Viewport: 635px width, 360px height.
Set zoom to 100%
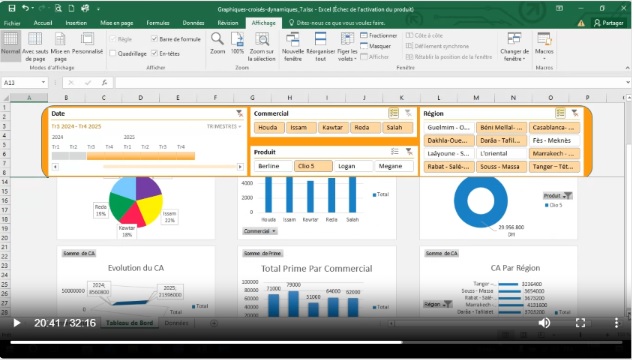[x=237, y=44]
